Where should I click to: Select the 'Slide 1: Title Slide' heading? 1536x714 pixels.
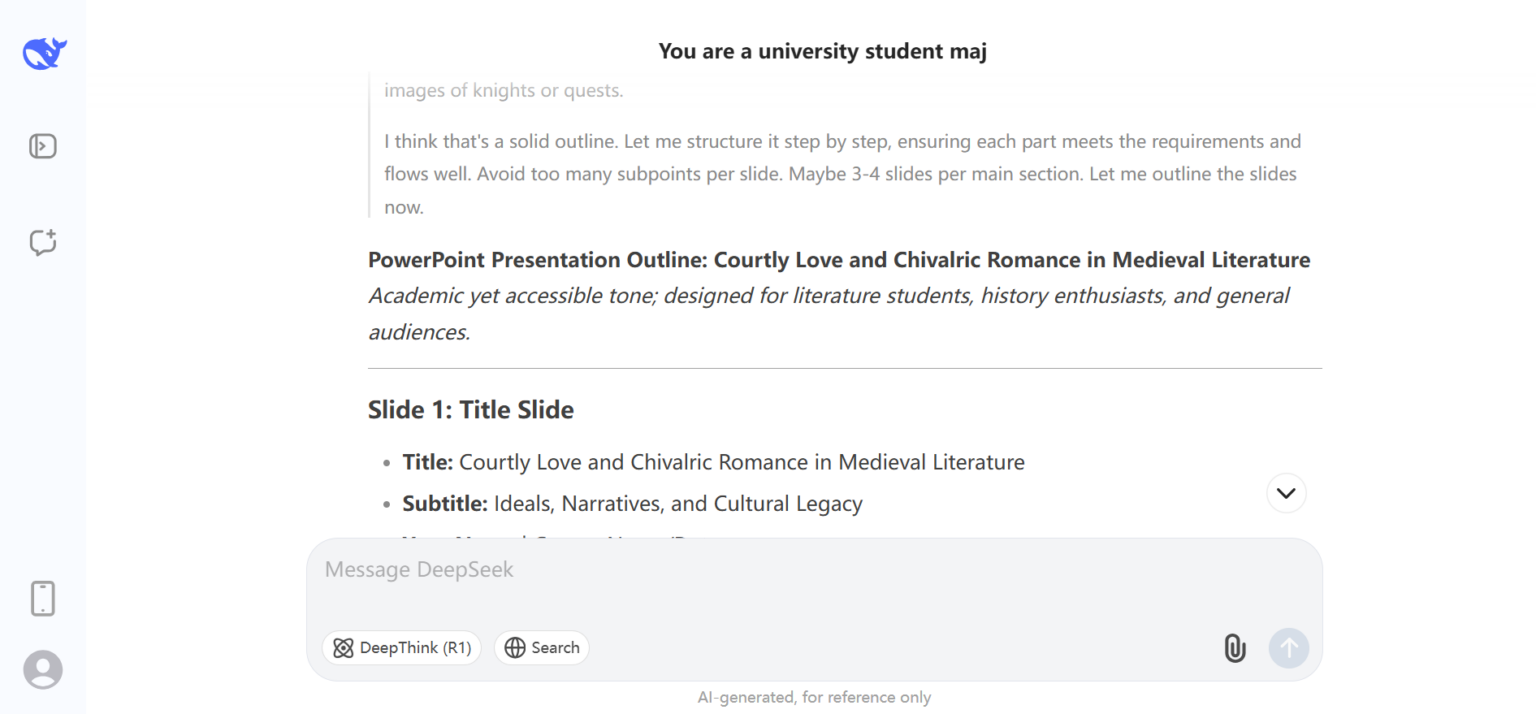[470, 409]
